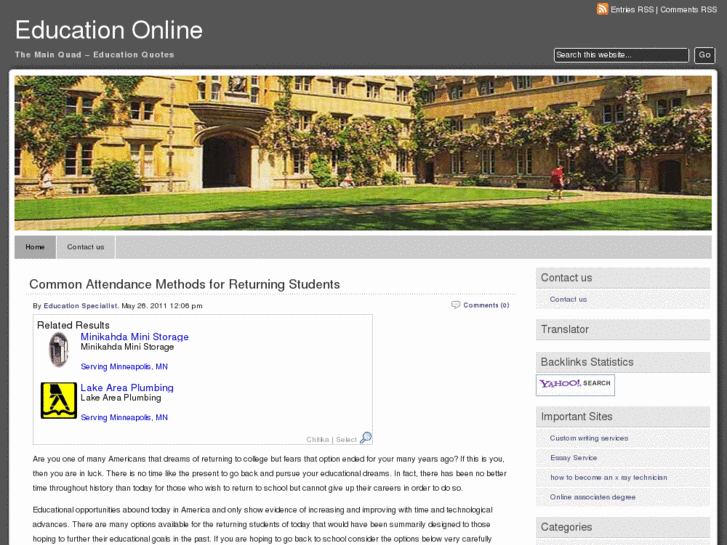Click the Education Online site title
This screenshot has height=545, width=727.
(109, 30)
